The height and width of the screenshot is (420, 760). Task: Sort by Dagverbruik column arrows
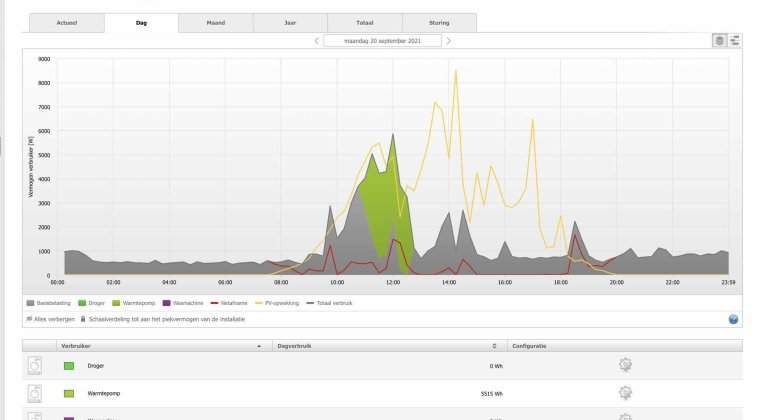coord(495,346)
